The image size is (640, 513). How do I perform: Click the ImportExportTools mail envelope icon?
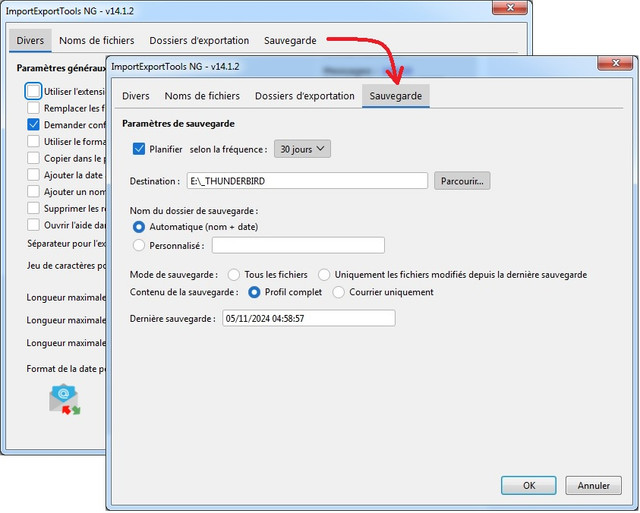64,399
